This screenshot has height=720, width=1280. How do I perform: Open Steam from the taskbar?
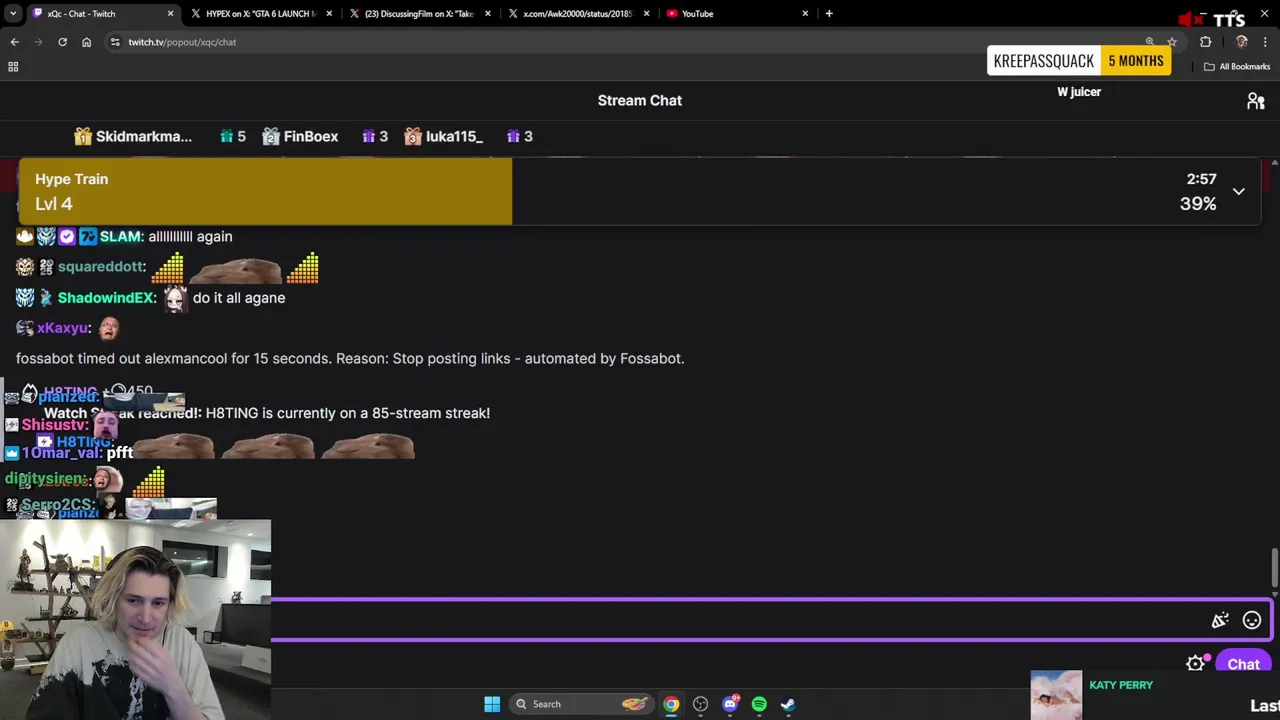click(x=788, y=704)
